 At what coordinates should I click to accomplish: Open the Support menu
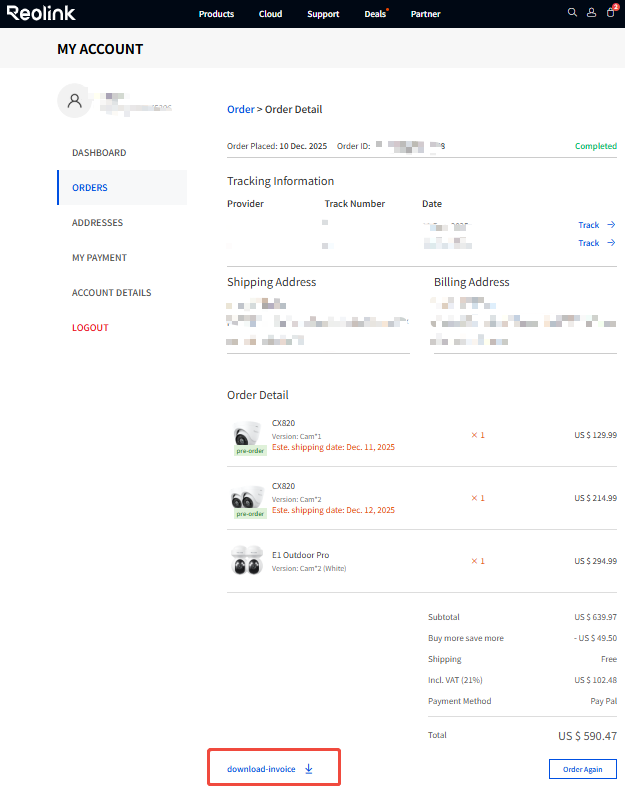click(x=323, y=14)
